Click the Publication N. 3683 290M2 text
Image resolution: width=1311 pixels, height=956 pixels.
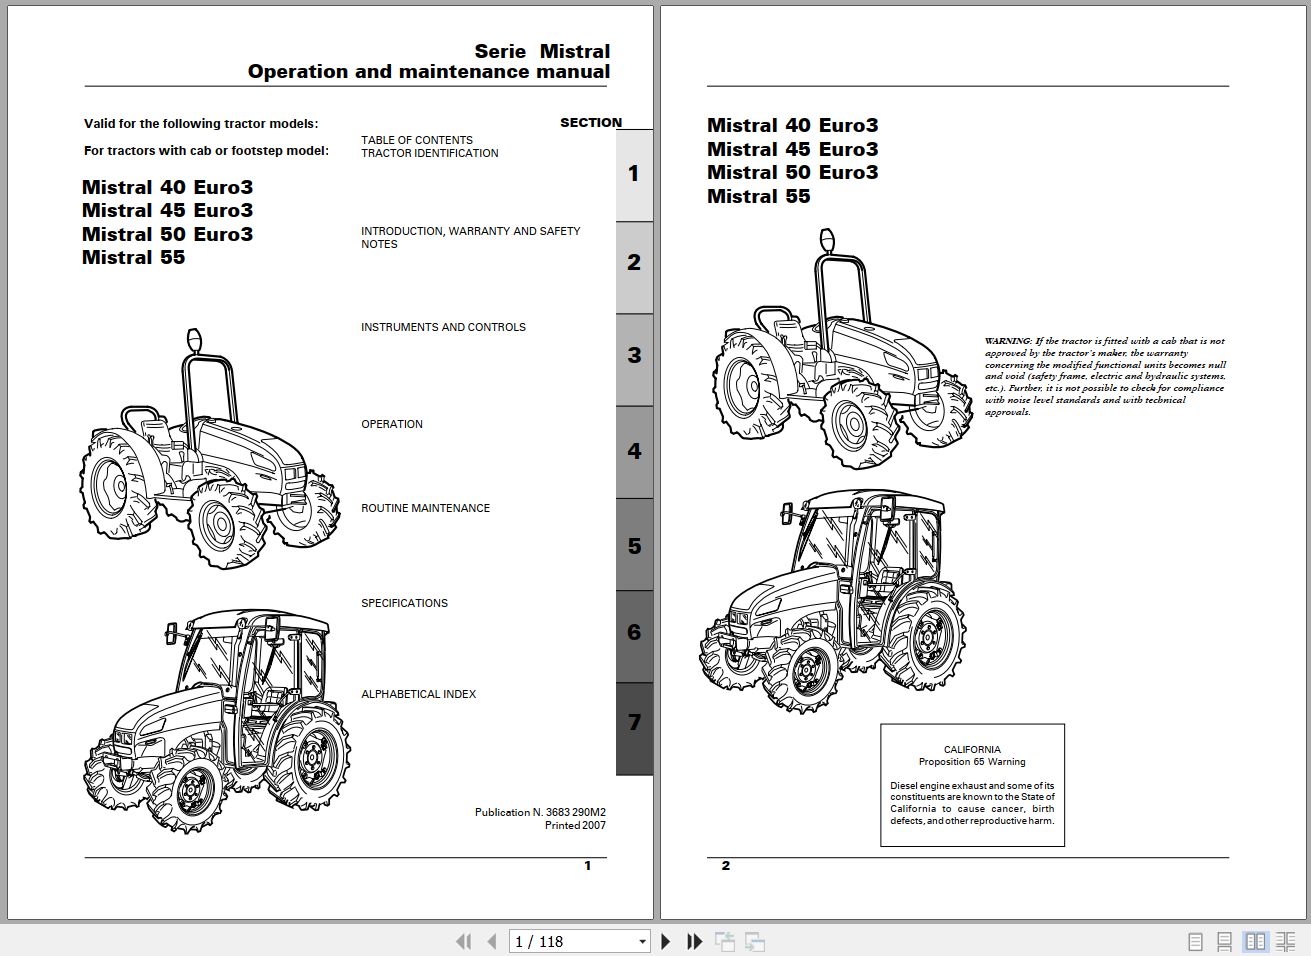tap(540, 813)
